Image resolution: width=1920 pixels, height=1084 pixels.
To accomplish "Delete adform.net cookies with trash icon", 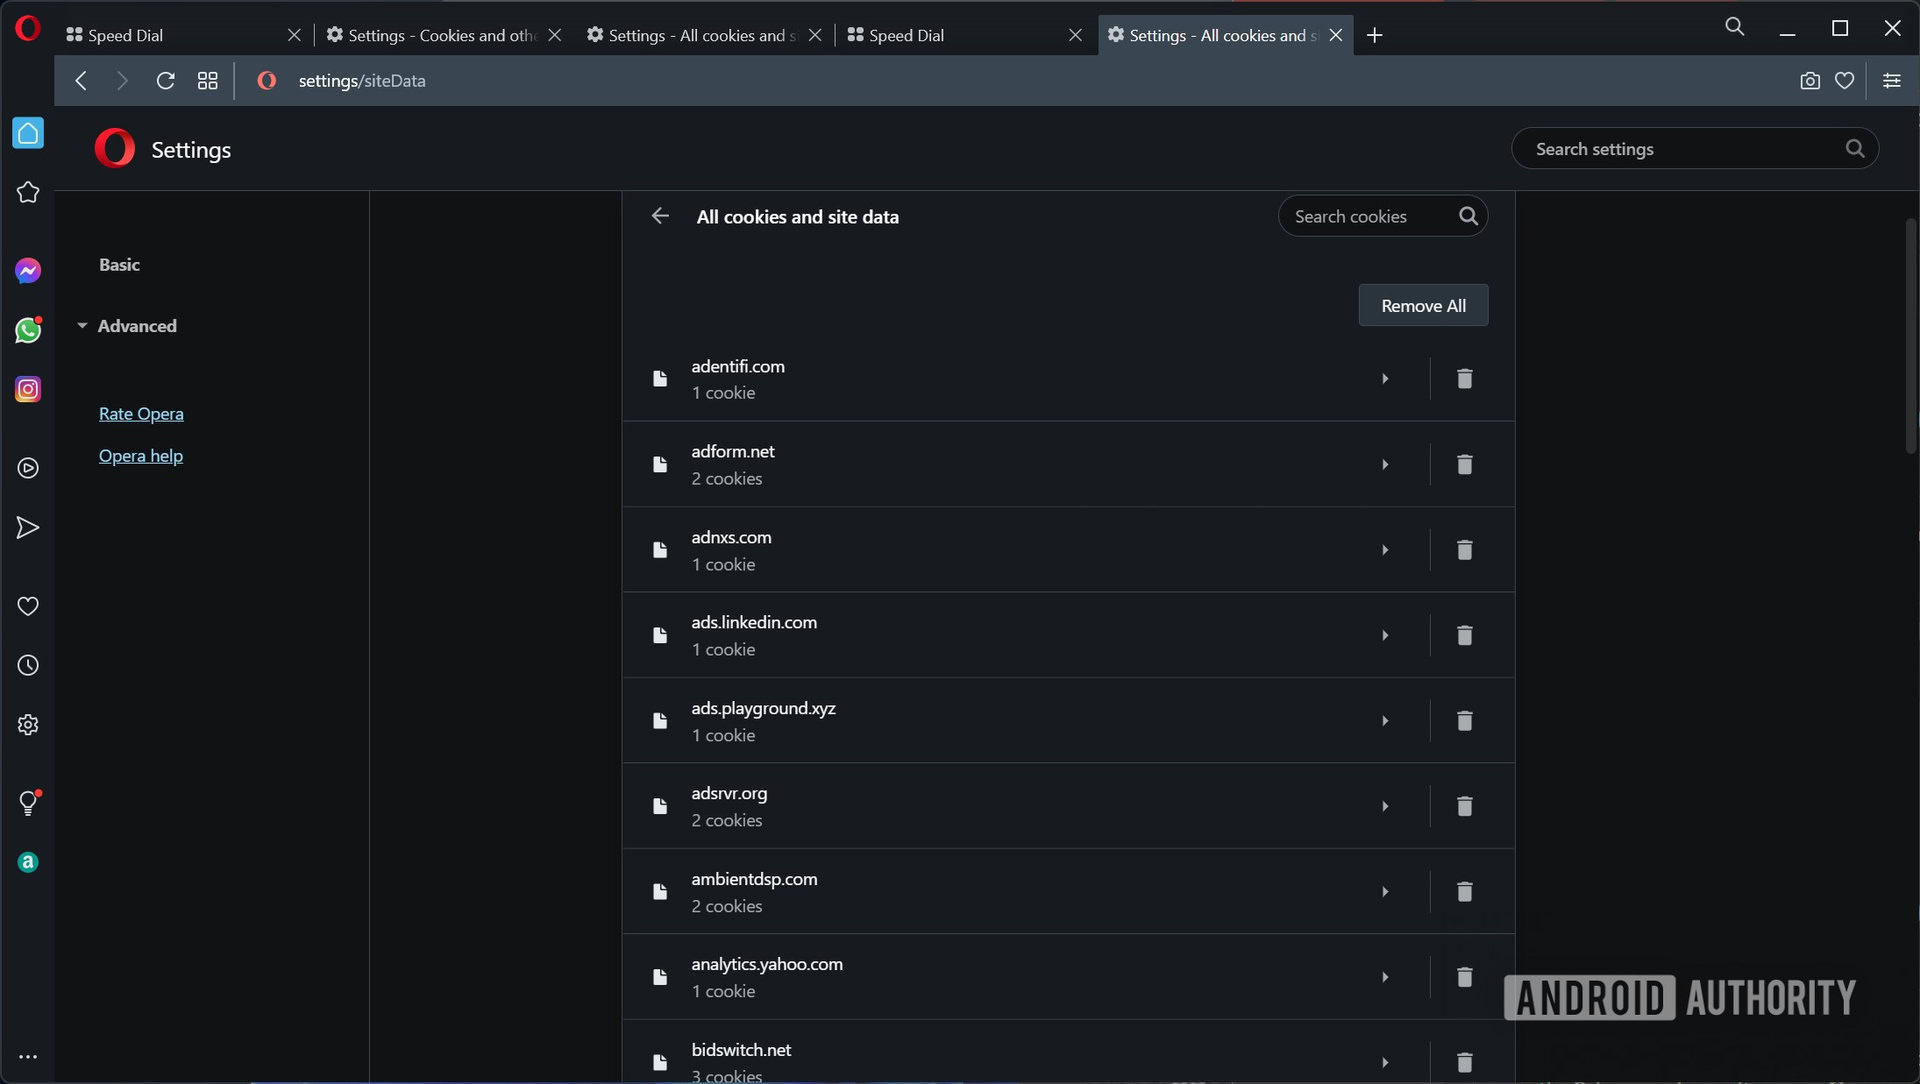I will tap(1464, 464).
